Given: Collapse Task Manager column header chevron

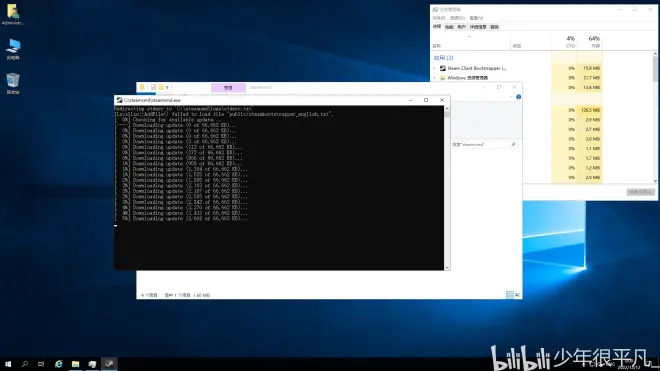Looking at the screenshot, I should 469,37.
